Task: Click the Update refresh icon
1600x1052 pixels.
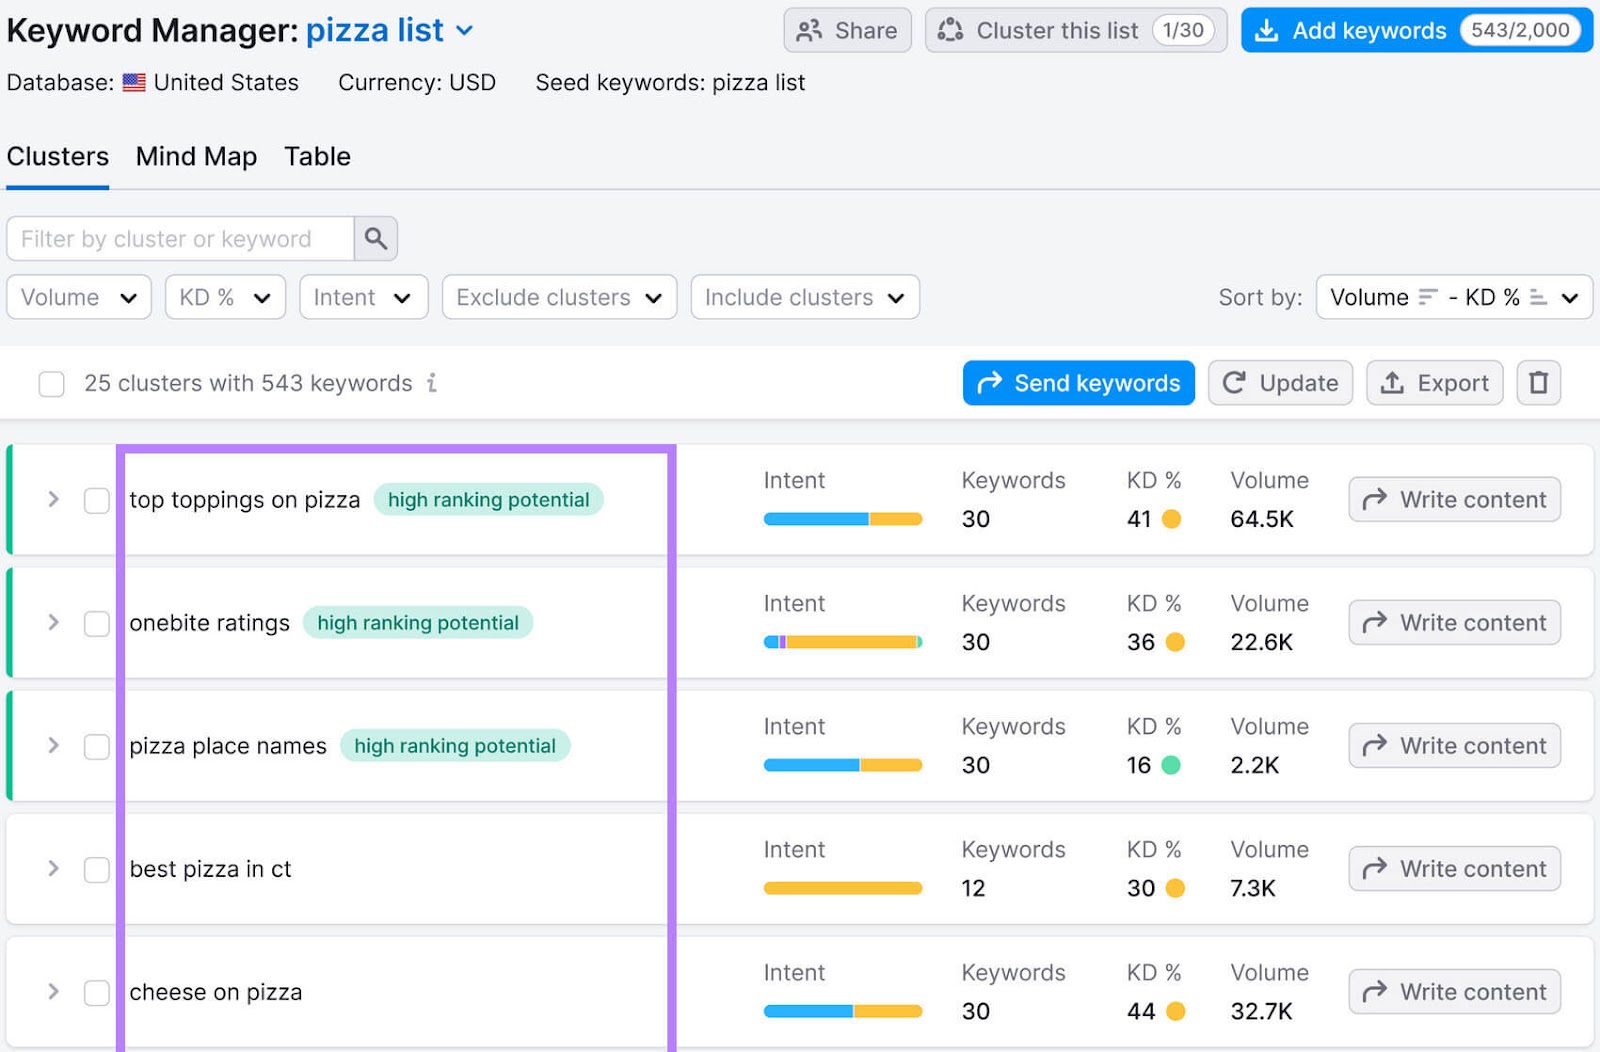Action: pos(1236,382)
